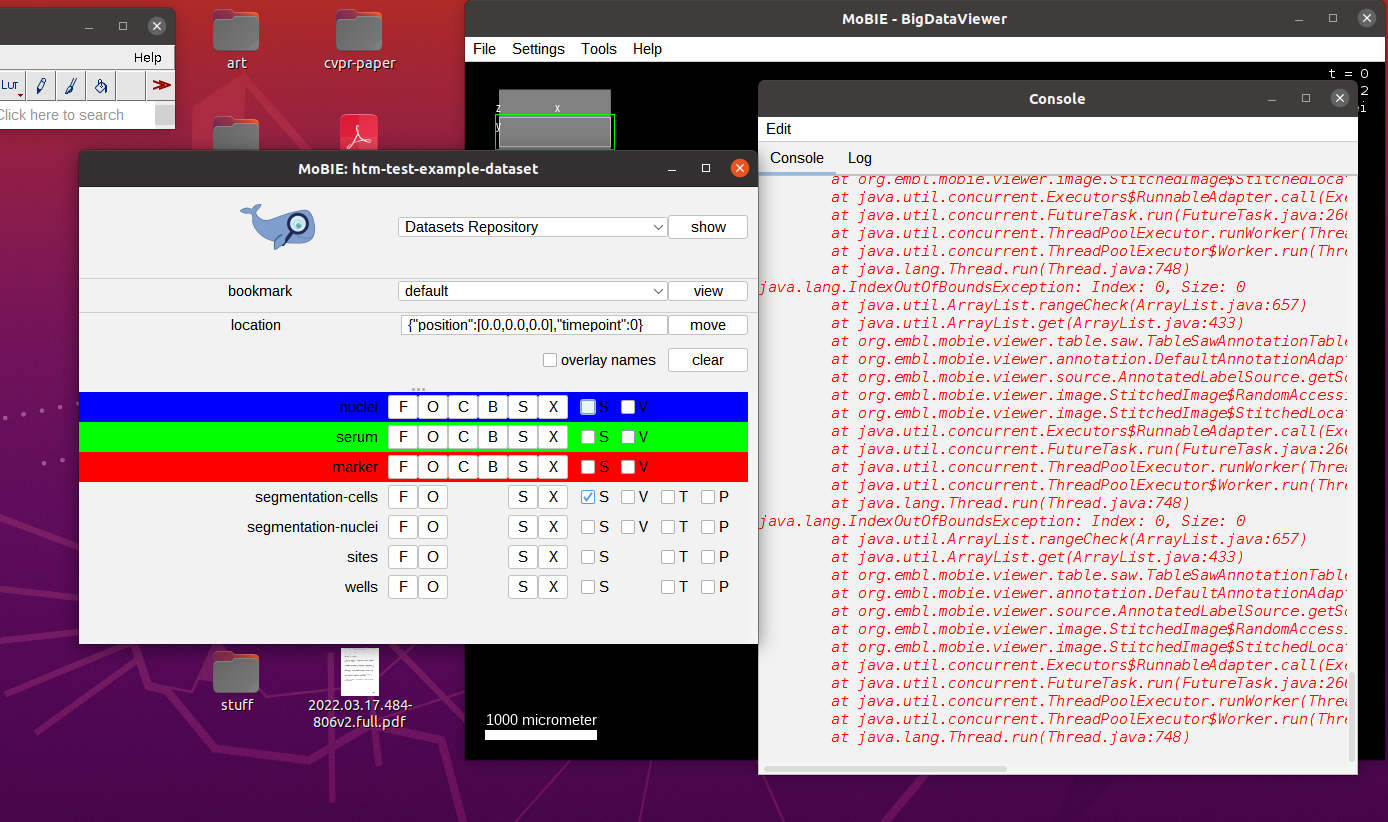The width and height of the screenshot is (1388, 822).
Task: Open the color picker (C) for the nuclei channel
Action: click(463, 406)
